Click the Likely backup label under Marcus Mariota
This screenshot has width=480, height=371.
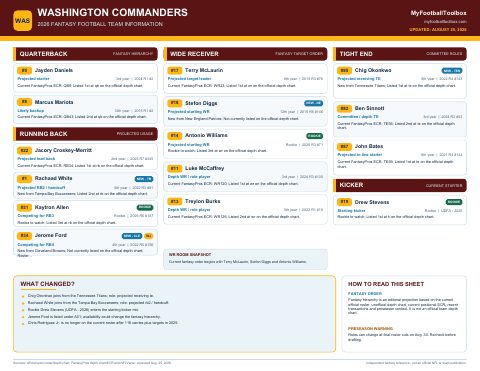pyautogui.click(x=31, y=111)
